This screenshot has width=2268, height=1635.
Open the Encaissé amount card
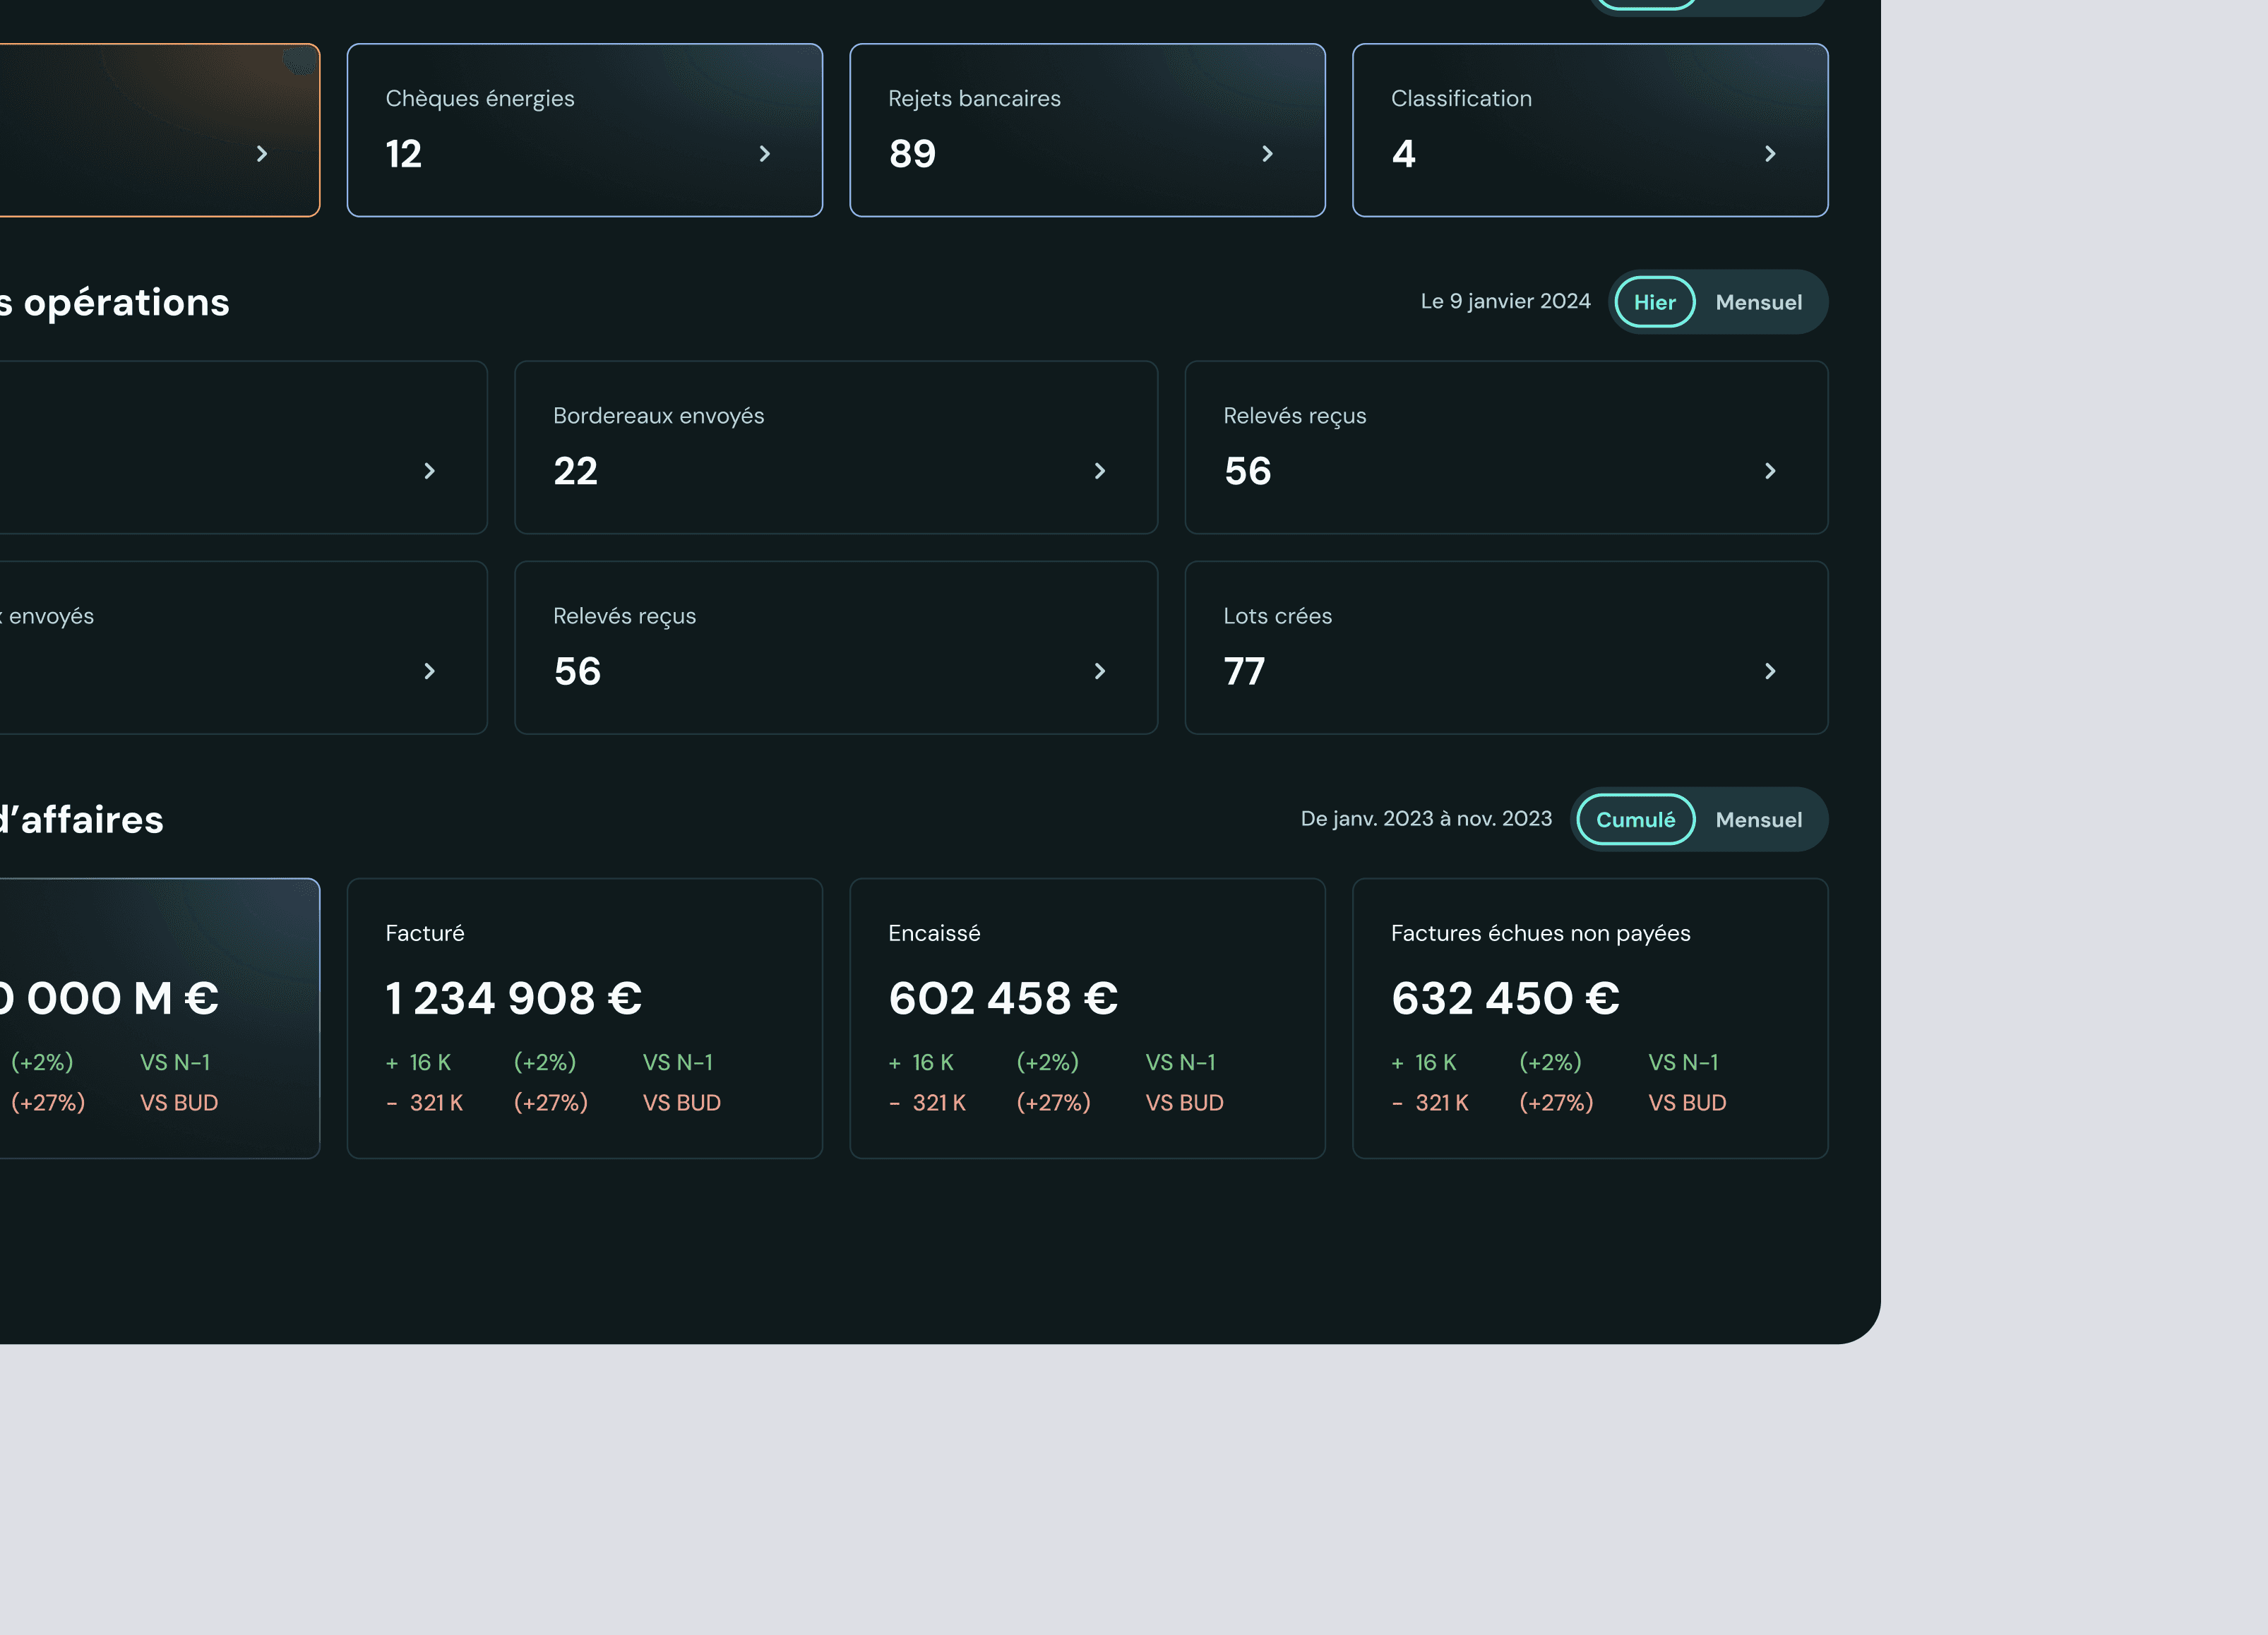[1087, 1017]
